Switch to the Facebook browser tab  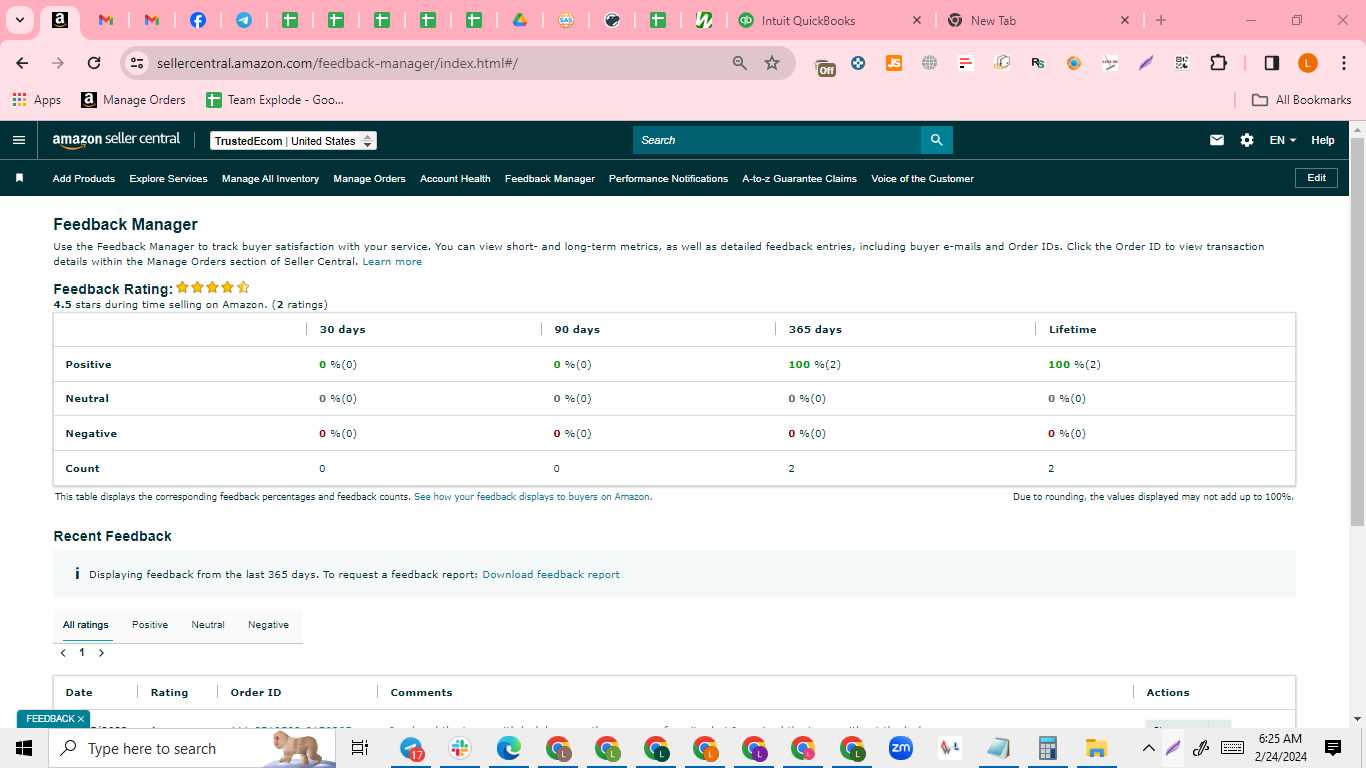[x=198, y=20]
